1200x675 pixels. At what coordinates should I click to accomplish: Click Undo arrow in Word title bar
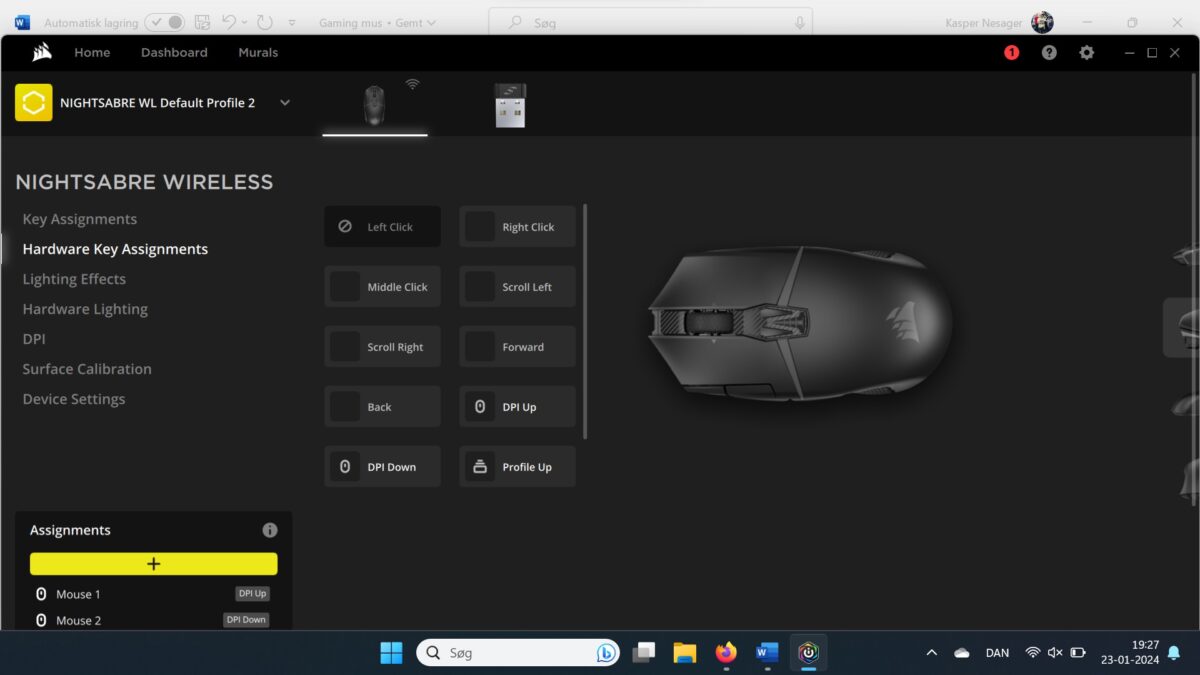point(229,22)
